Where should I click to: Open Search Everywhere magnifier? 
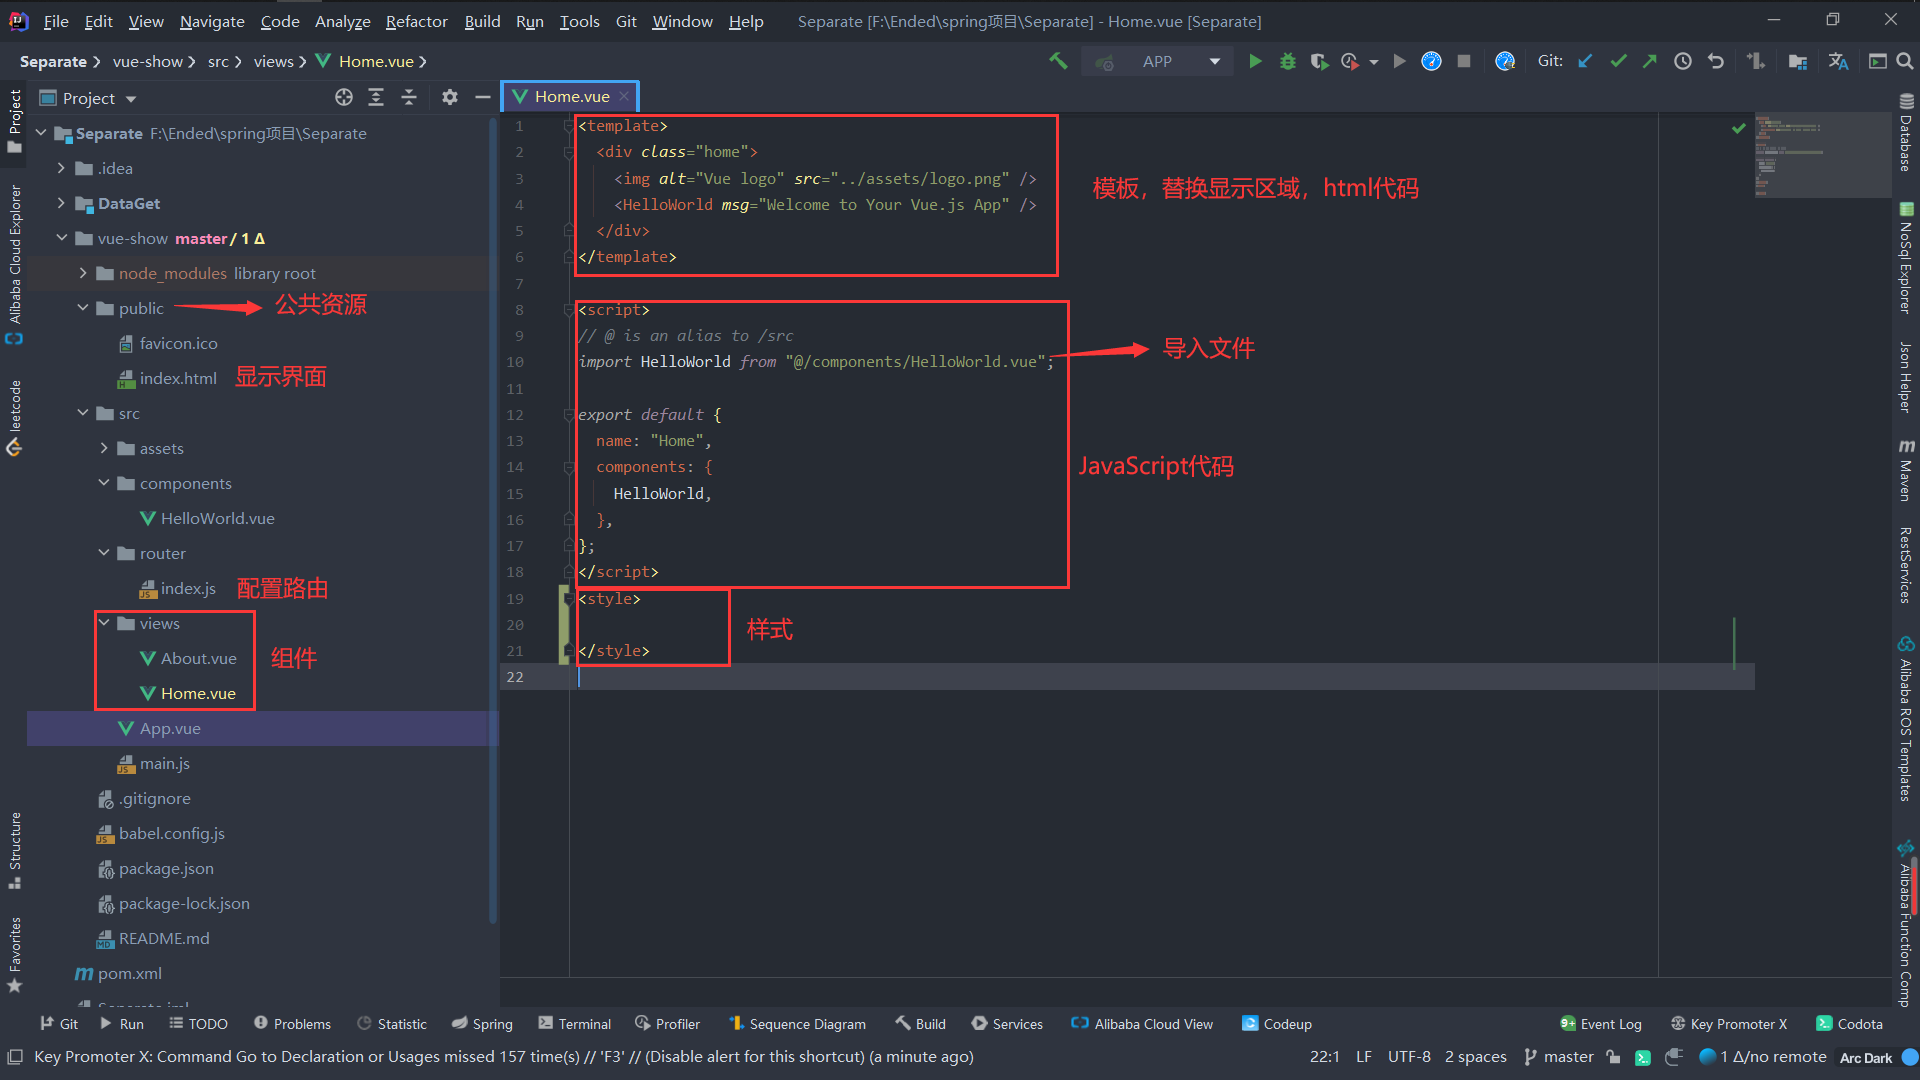[1905, 61]
